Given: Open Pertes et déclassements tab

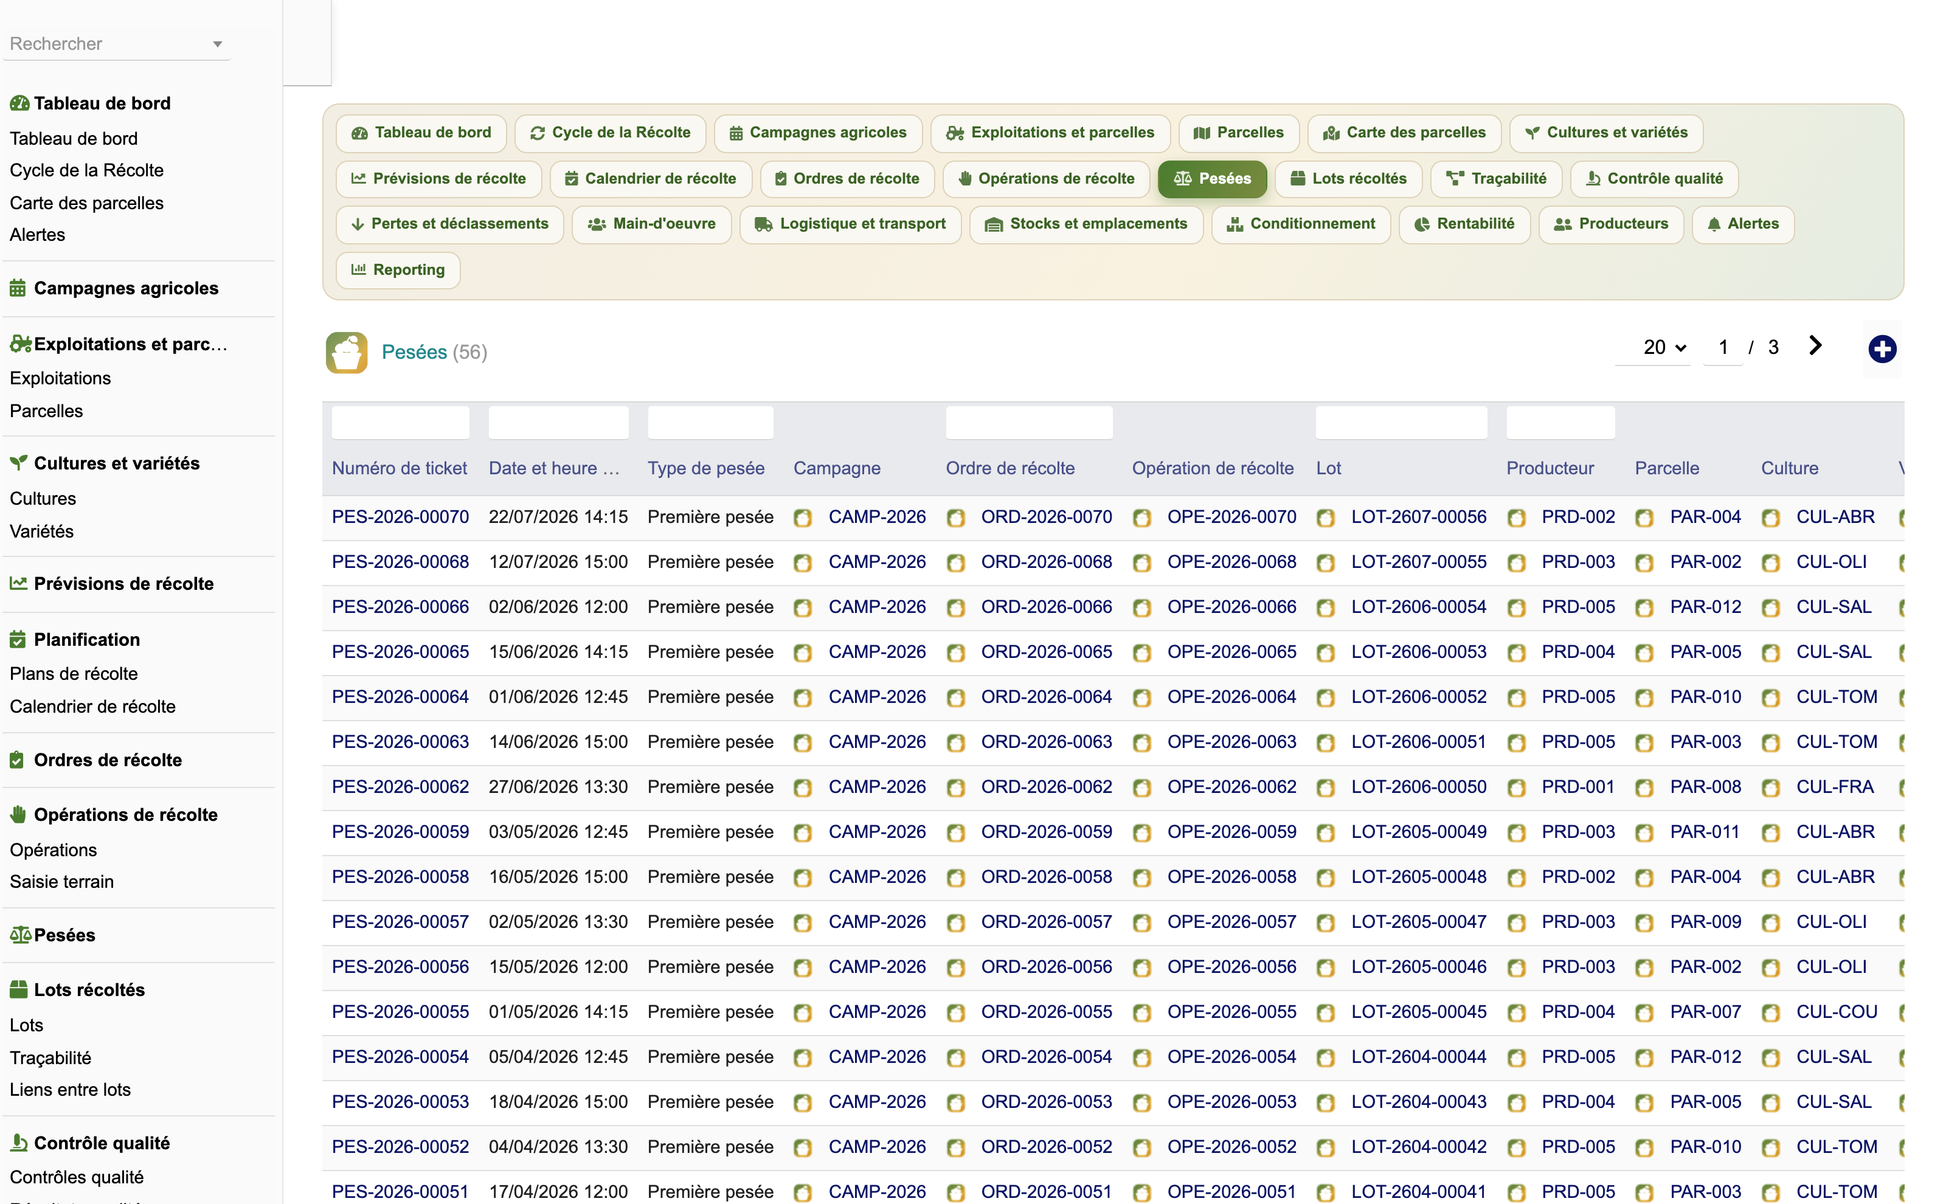Looking at the screenshot, I should 449,224.
